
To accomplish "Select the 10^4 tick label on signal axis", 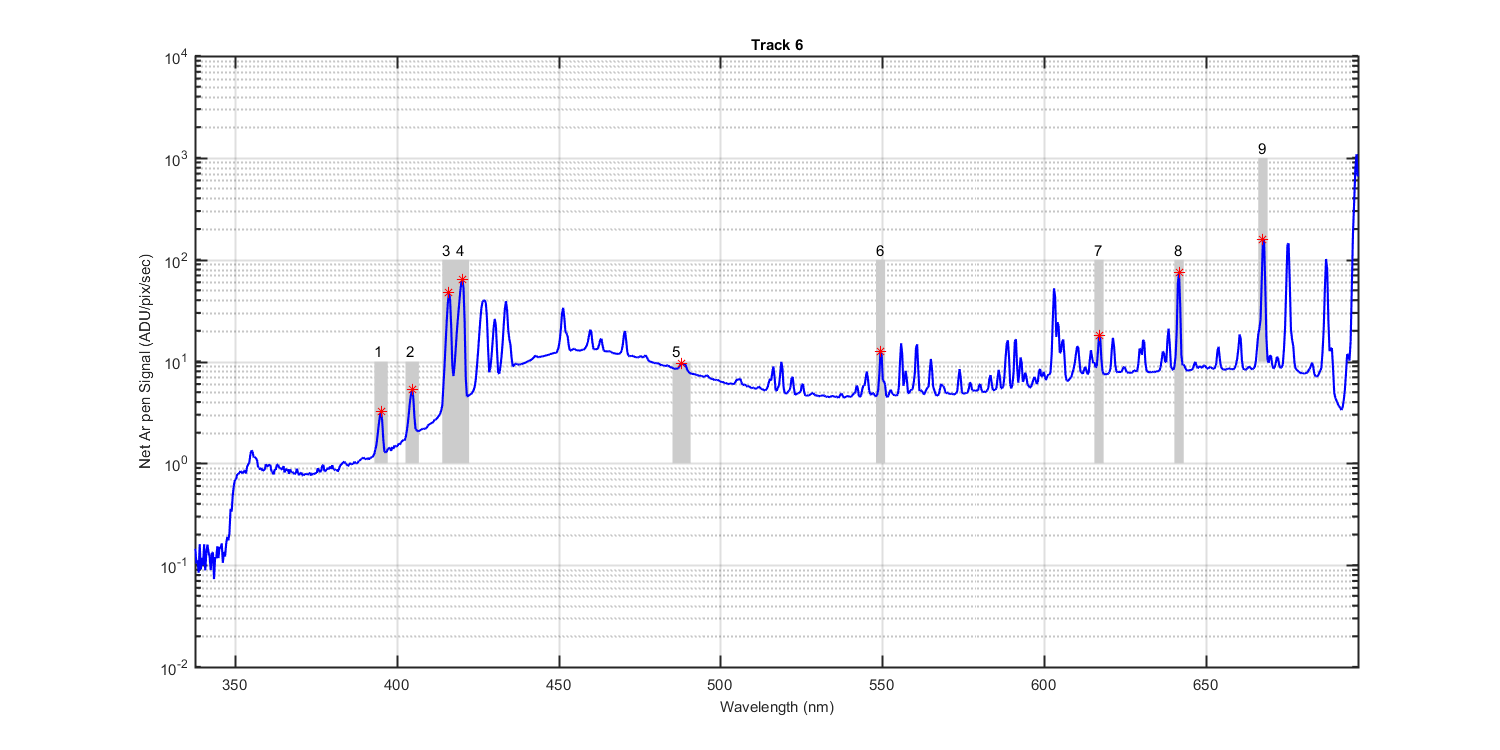I will pos(178,57).
